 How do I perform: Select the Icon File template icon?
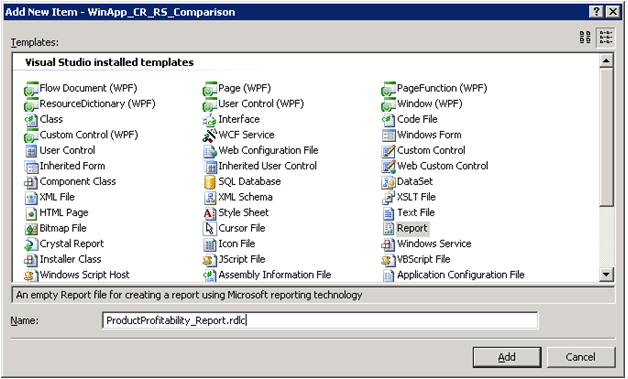(209, 244)
